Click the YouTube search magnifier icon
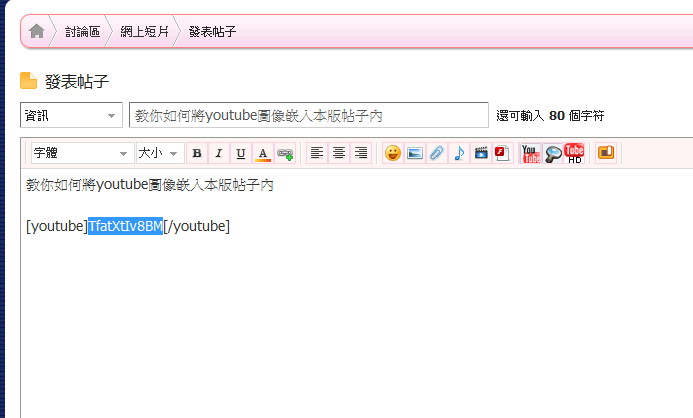693x418 pixels. (x=552, y=153)
